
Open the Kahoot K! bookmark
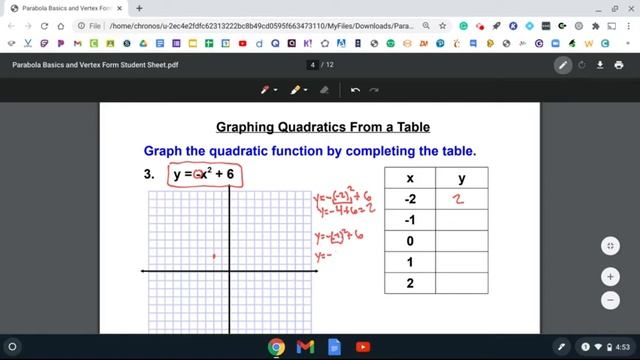coord(308,43)
